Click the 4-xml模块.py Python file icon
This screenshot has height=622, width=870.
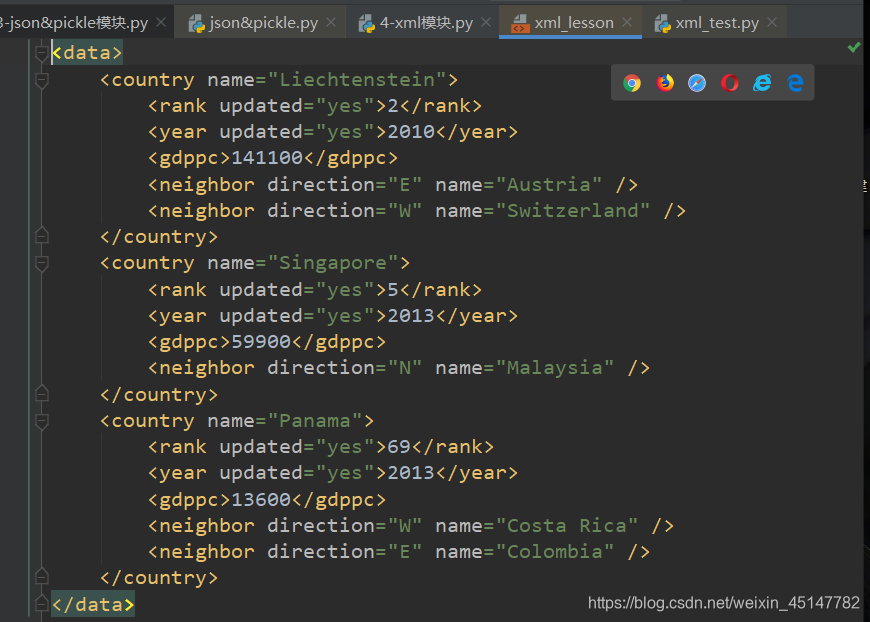click(366, 23)
